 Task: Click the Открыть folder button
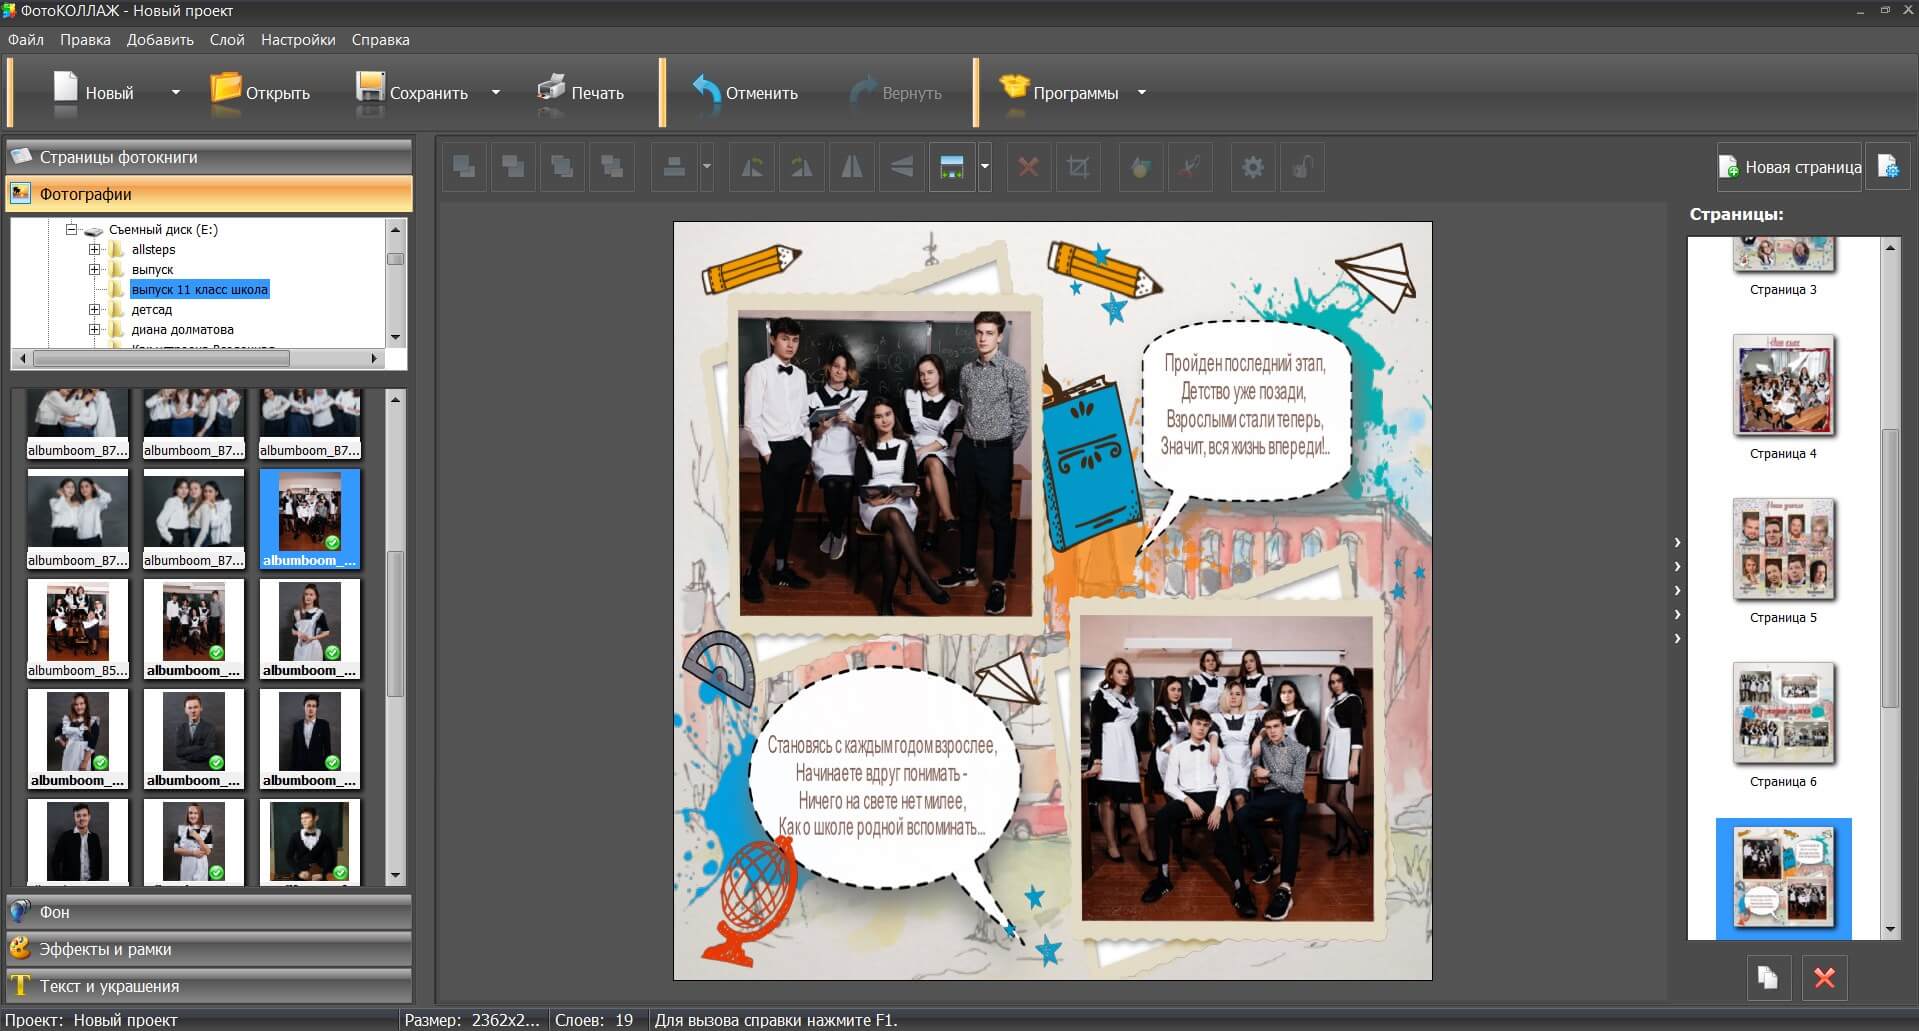pos(260,92)
